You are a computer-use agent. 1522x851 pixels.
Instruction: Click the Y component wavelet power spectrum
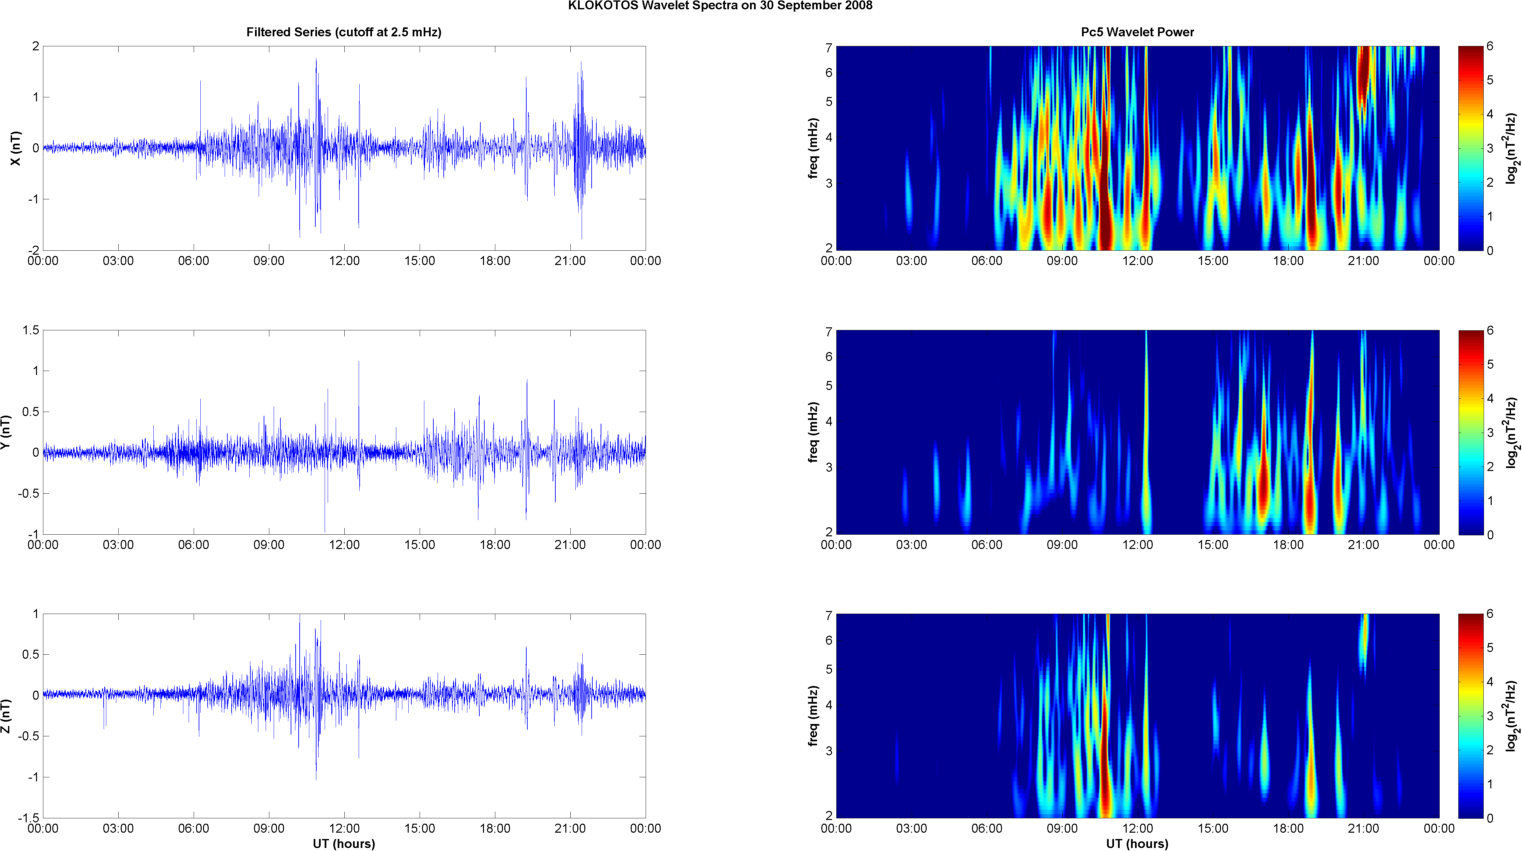1137,432
